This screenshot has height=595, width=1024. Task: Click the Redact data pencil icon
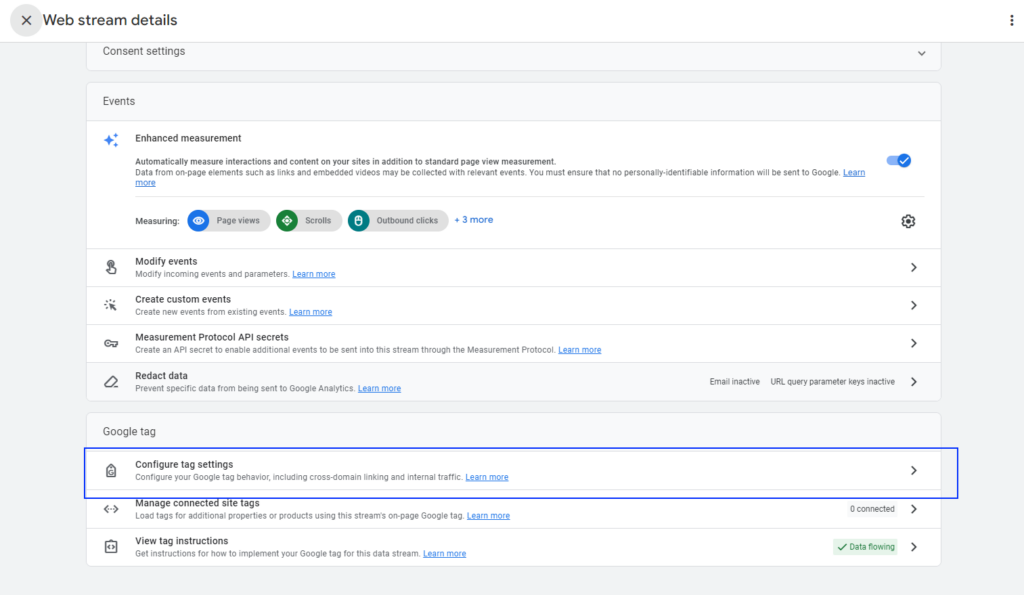click(x=111, y=380)
